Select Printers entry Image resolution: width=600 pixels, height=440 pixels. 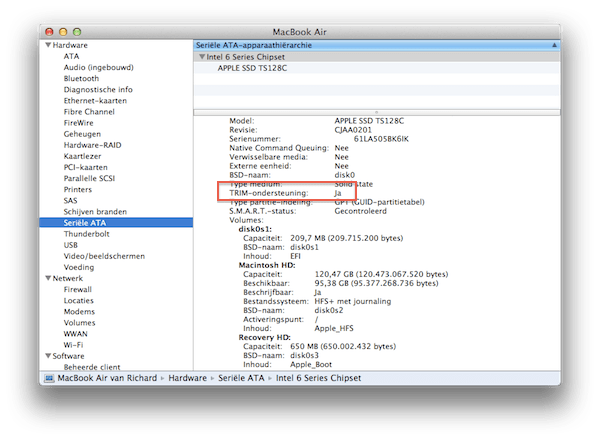[x=78, y=189]
